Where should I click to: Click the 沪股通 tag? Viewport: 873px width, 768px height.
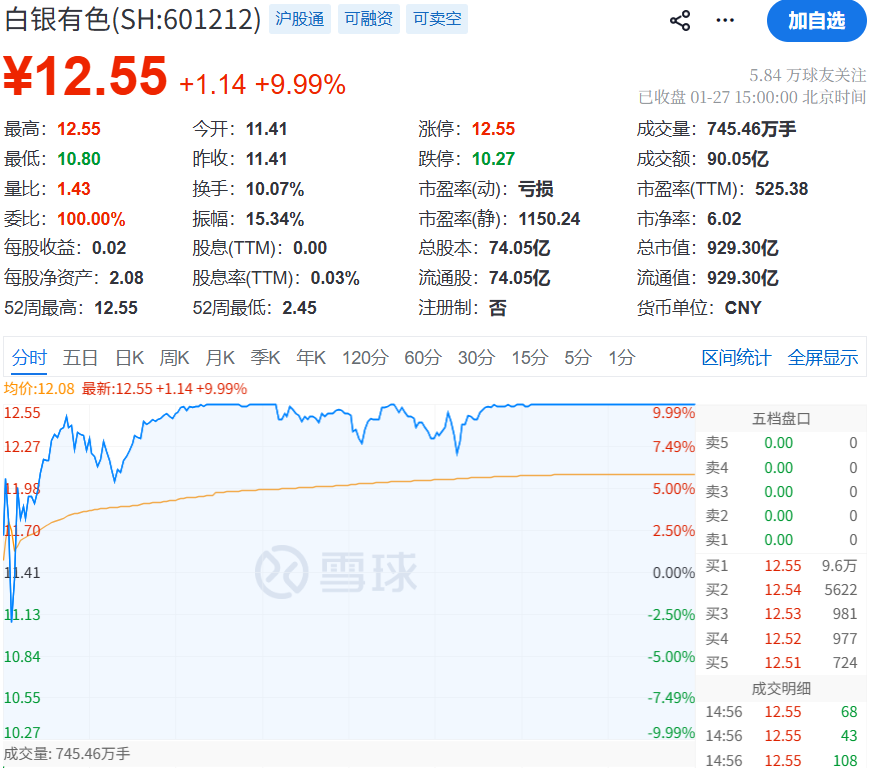click(299, 19)
